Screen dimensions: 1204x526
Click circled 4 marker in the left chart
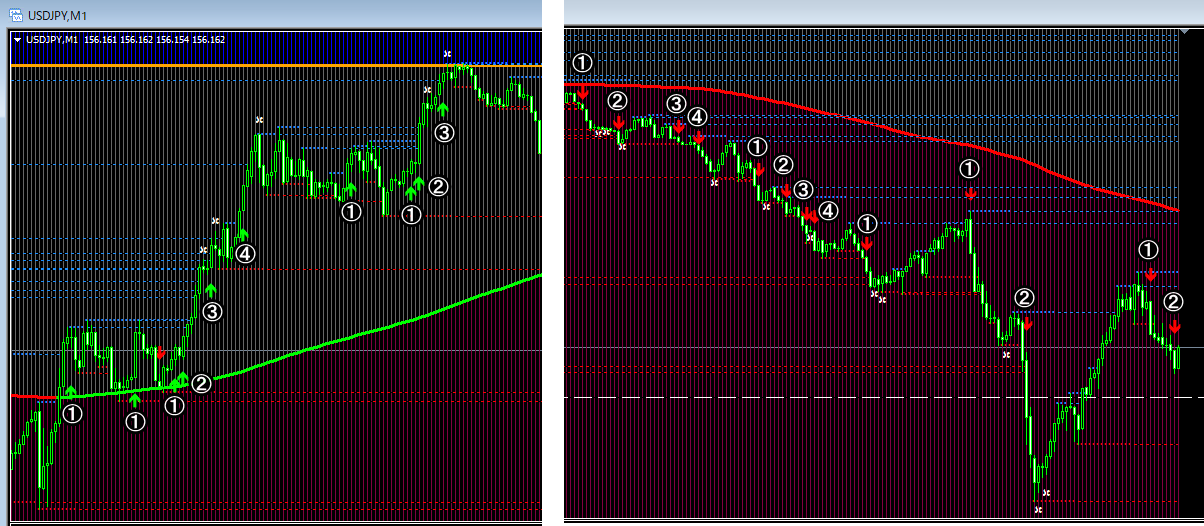244,253
